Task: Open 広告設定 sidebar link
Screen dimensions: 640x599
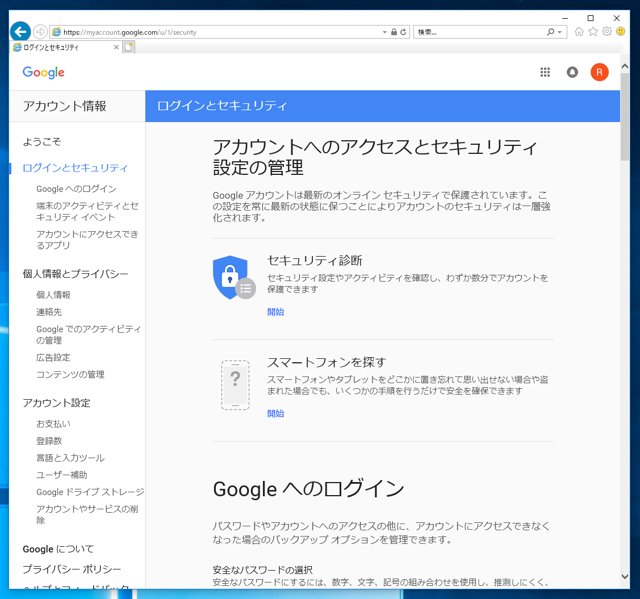Action: click(53, 357)
